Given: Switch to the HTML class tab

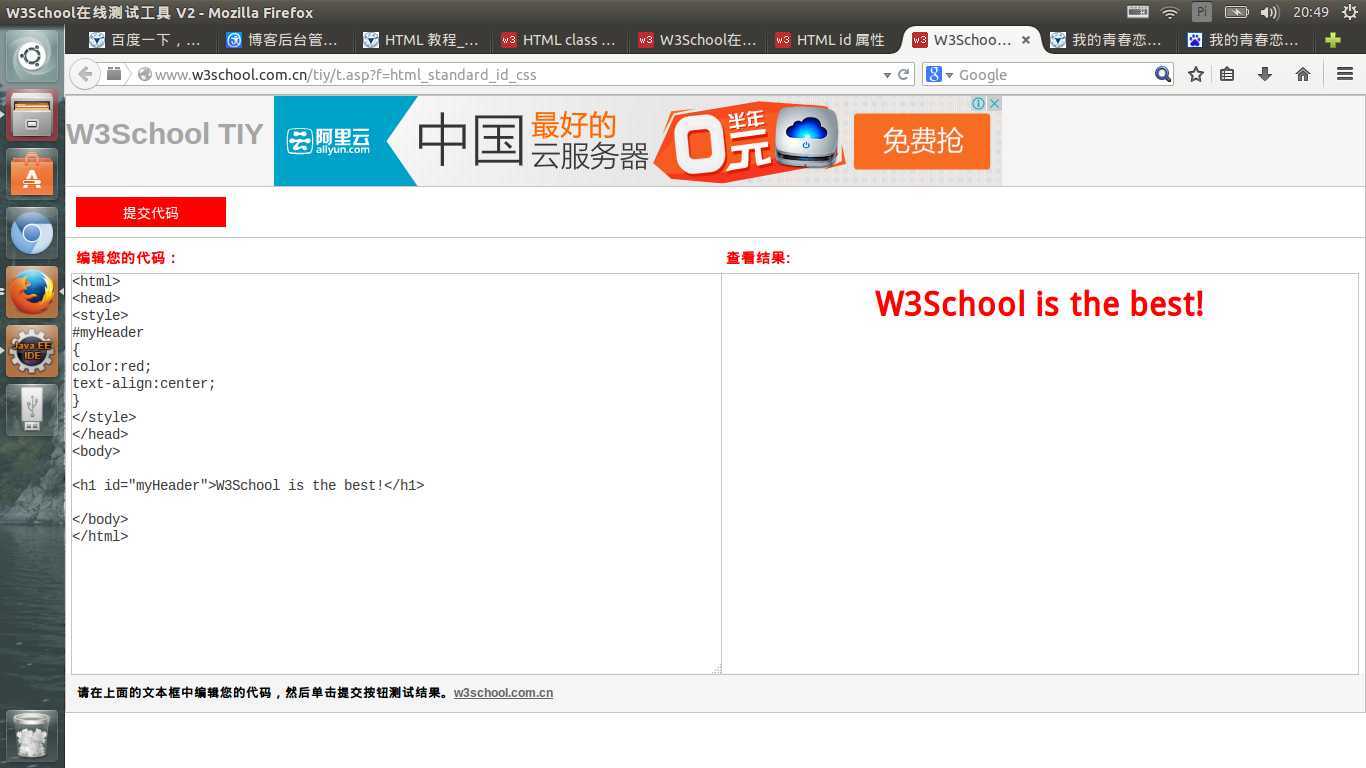Looking at the screenshot, I should pyautogui.click(x=559, y=40).
